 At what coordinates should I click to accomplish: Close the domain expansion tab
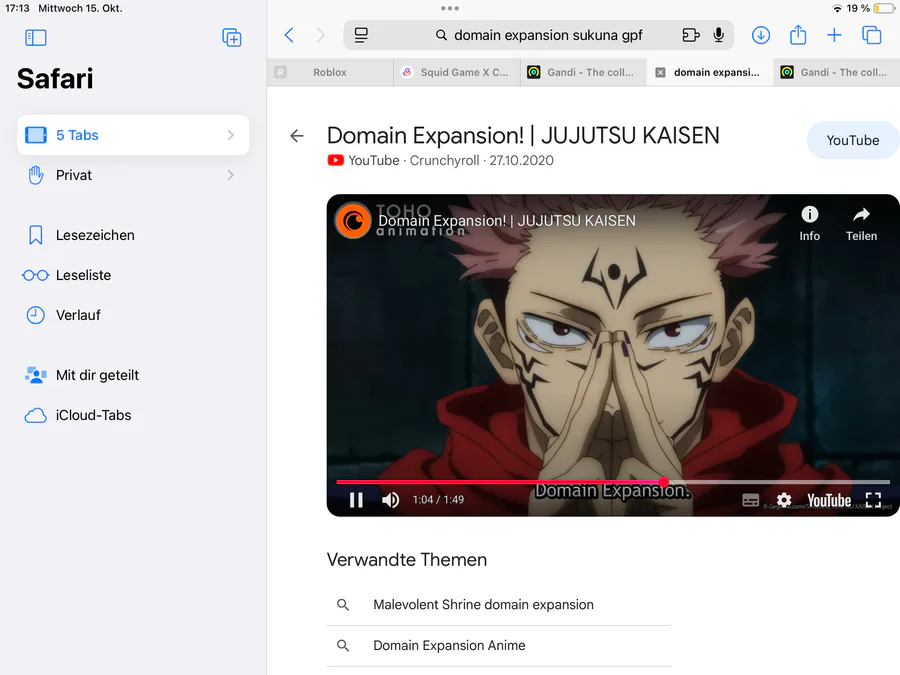point(661,72)
